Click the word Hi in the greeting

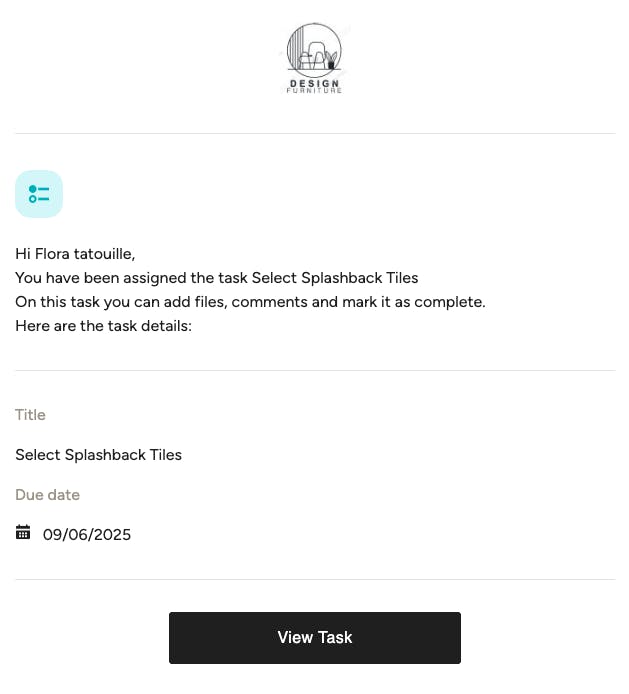(x=22, y=254)
